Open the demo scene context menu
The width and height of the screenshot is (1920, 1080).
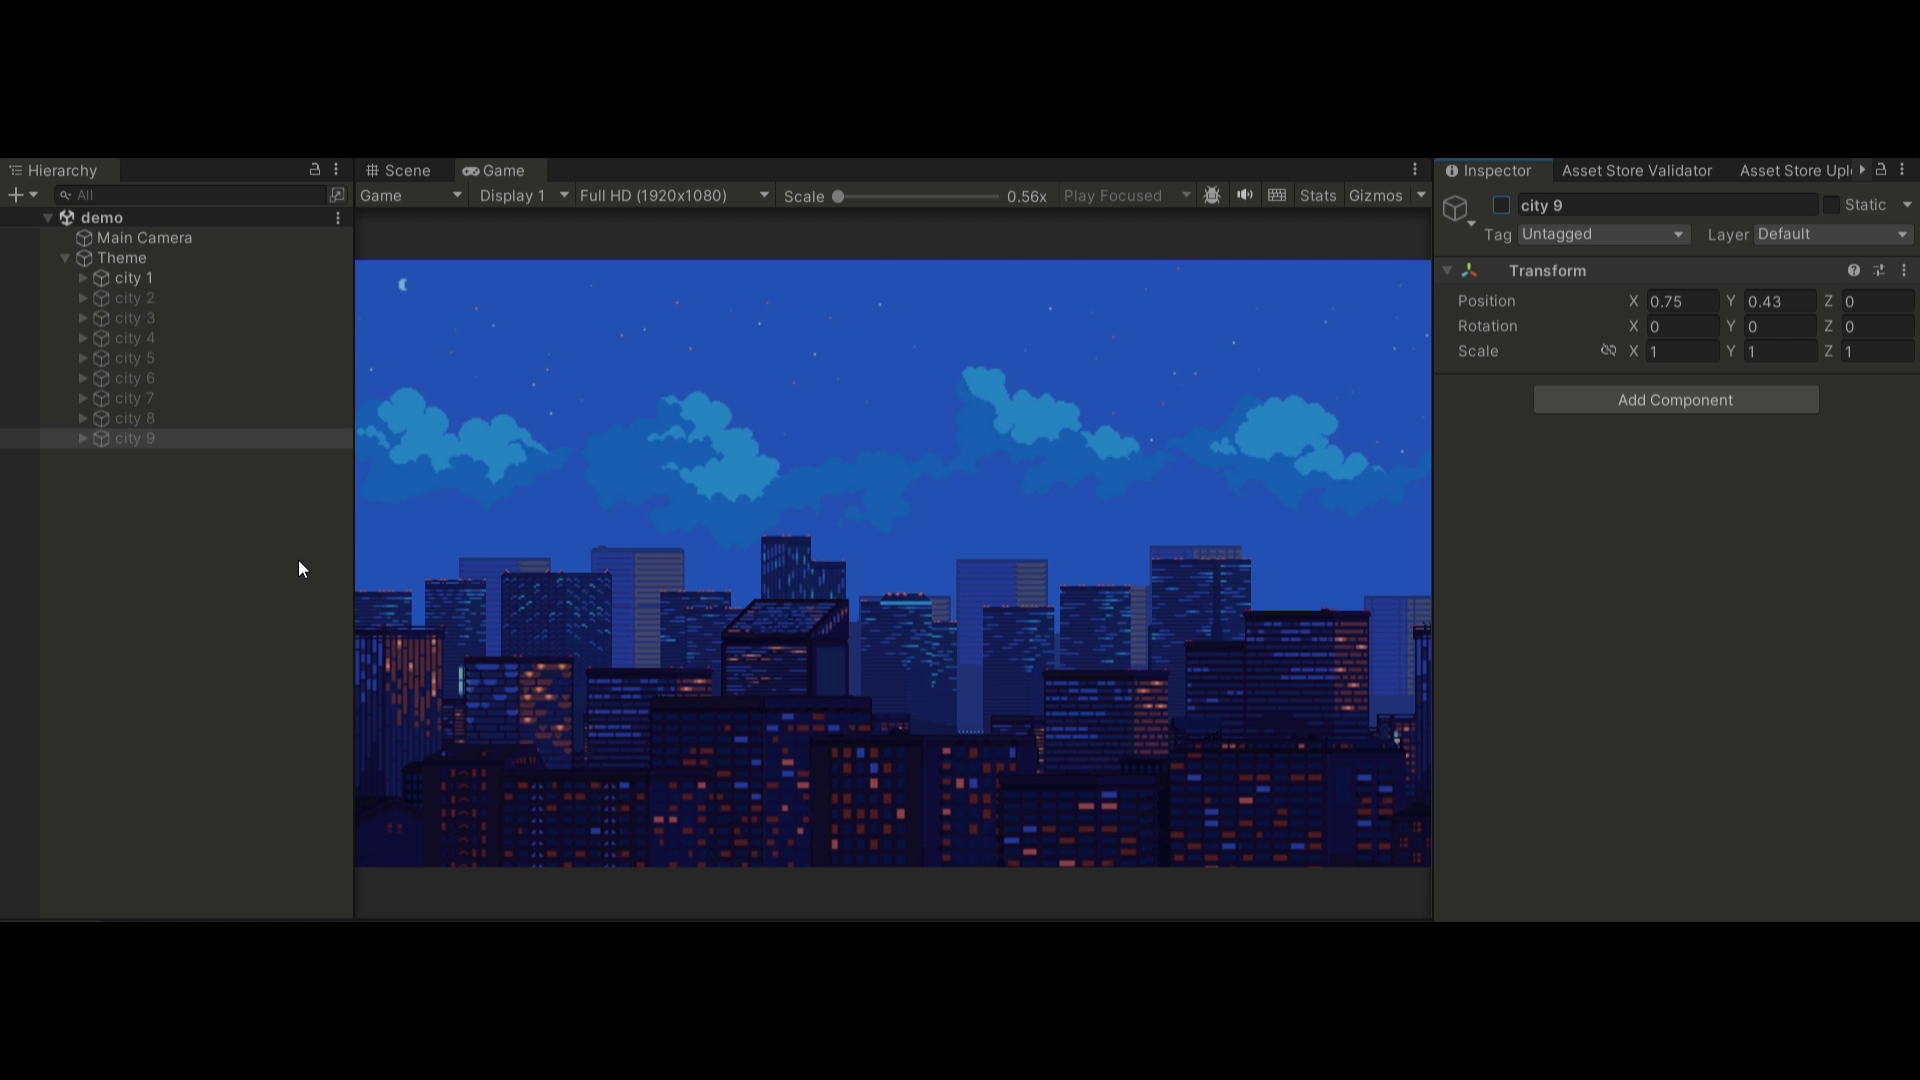[338, 218]
